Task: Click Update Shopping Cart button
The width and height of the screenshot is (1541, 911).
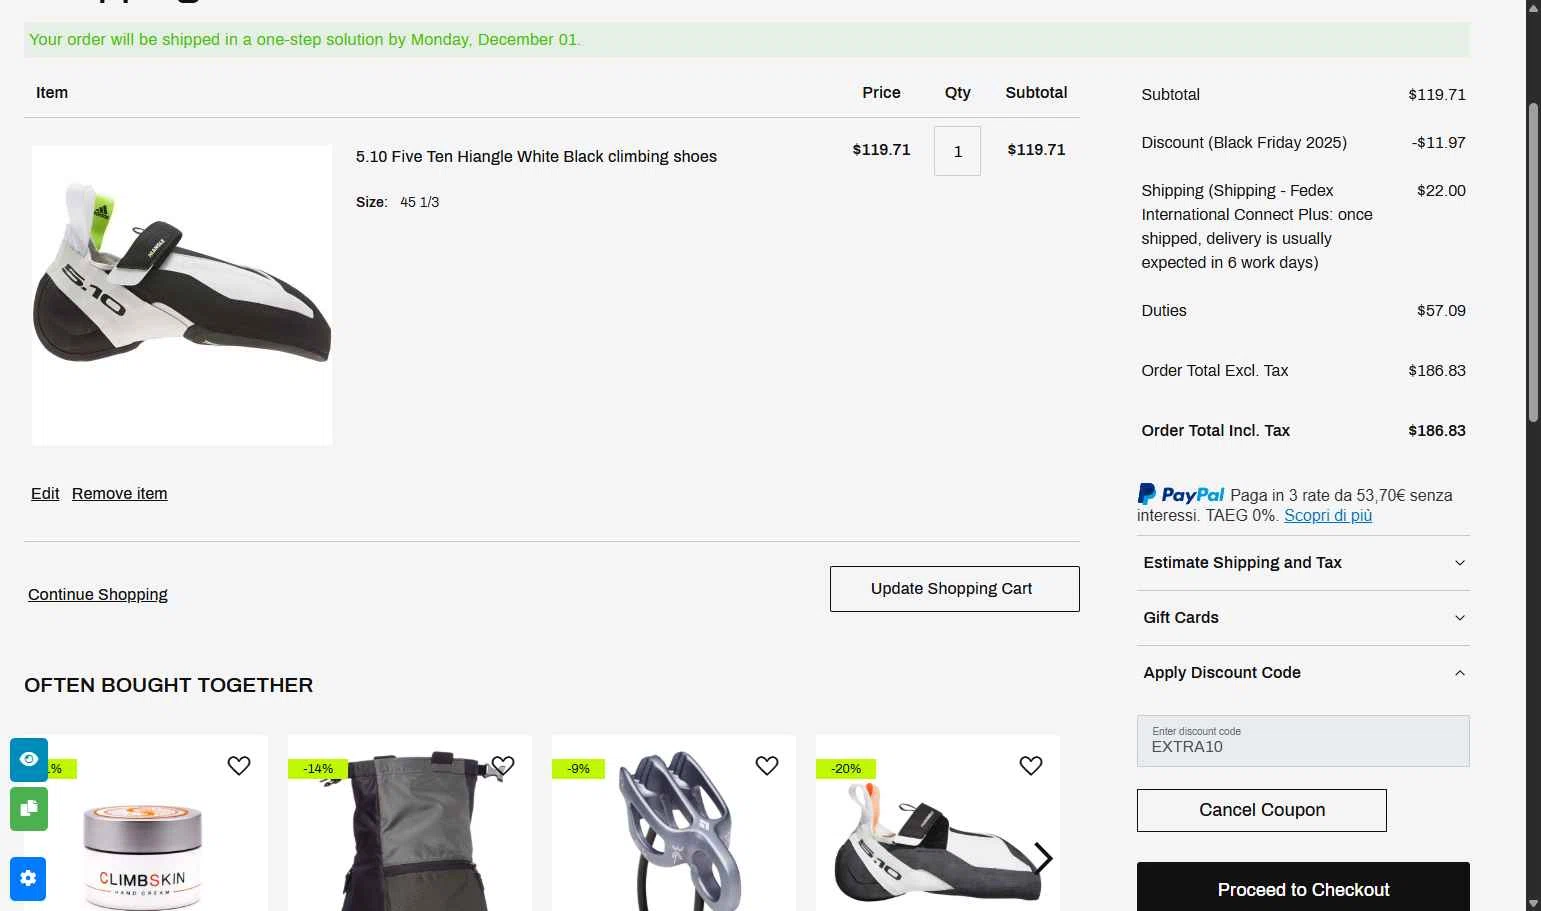Action: coord(955,589)
